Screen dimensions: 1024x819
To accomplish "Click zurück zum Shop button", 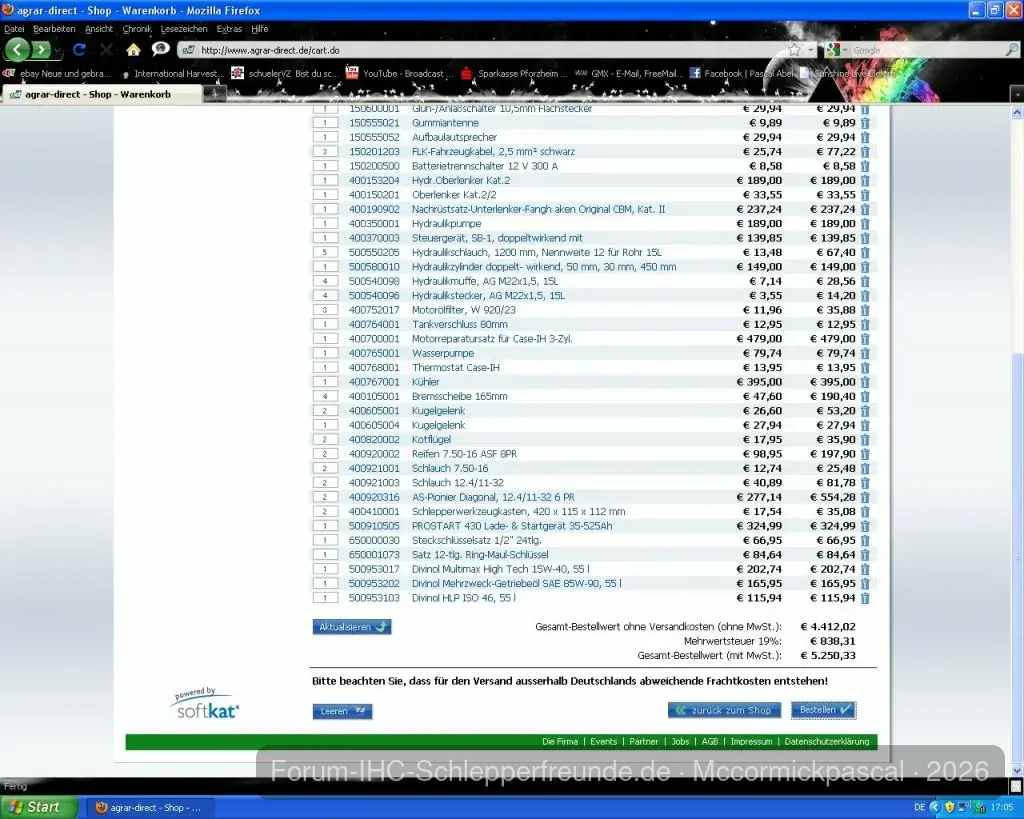I will (724, 710).
